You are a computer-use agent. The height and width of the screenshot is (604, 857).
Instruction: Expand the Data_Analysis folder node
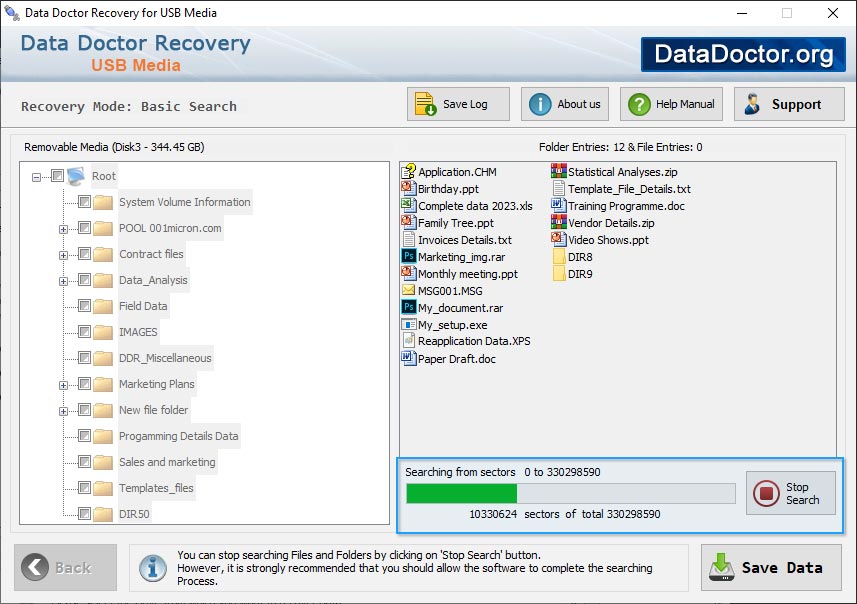point(63,282)
